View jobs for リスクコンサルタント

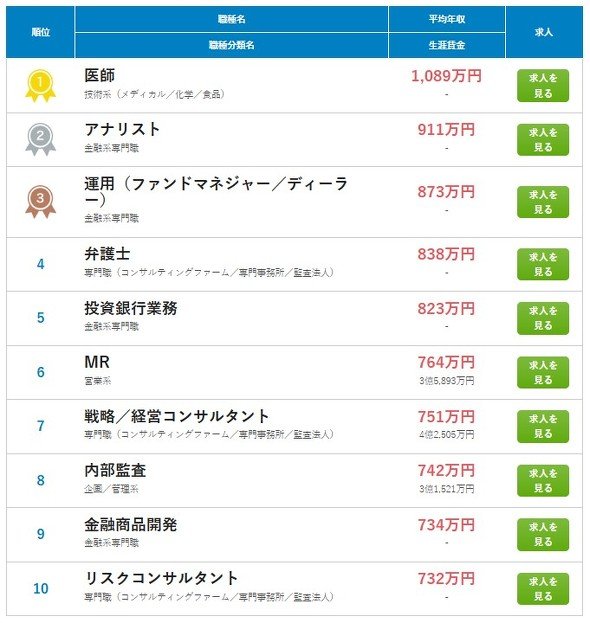tap(543, 589)
